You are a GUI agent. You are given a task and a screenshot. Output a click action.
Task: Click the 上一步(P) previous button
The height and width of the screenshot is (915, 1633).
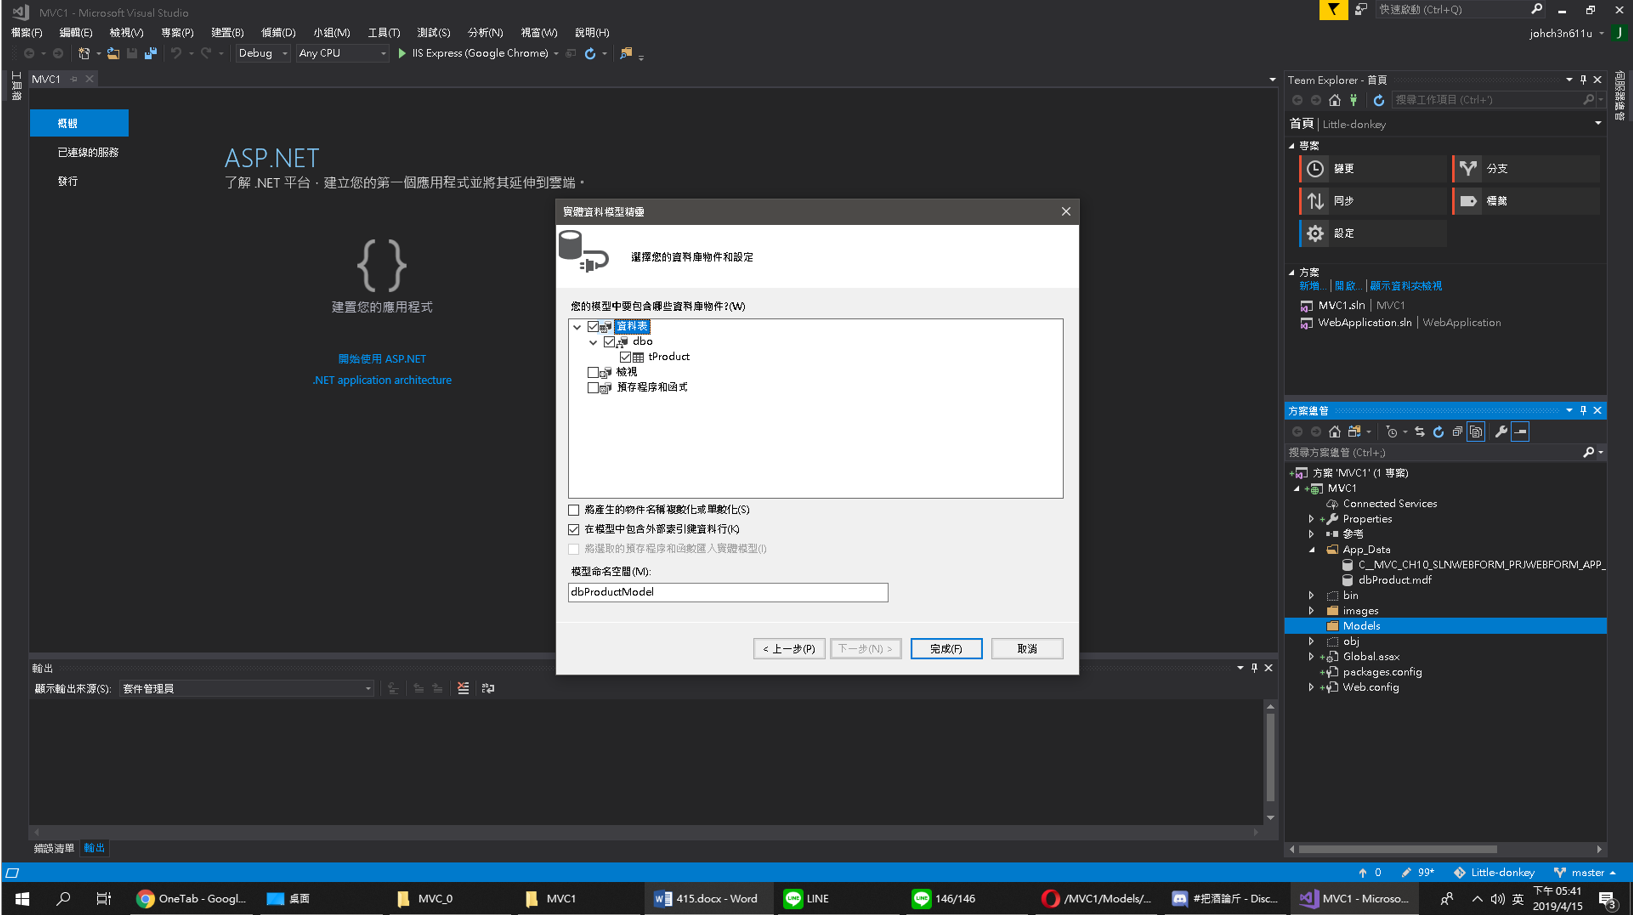click(789, 649)
